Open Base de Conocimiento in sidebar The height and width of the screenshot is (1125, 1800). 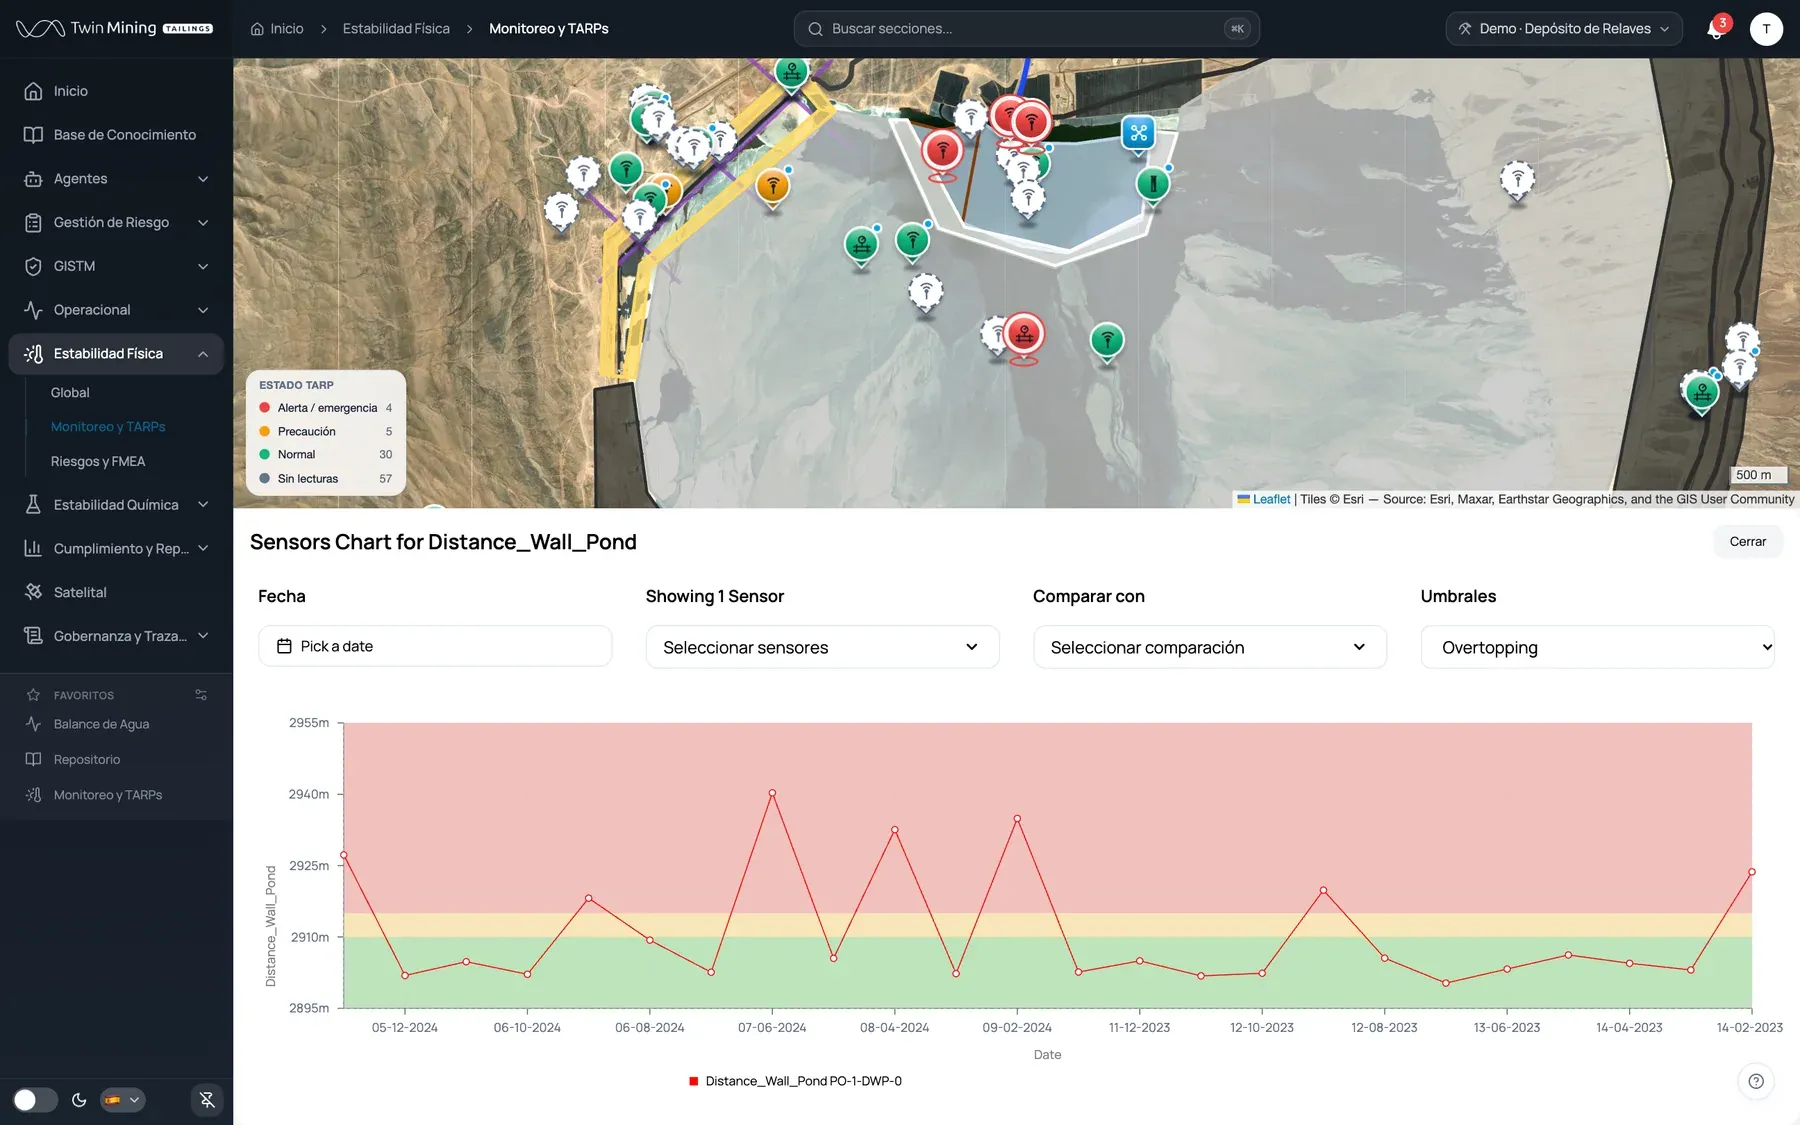point(116,135)
